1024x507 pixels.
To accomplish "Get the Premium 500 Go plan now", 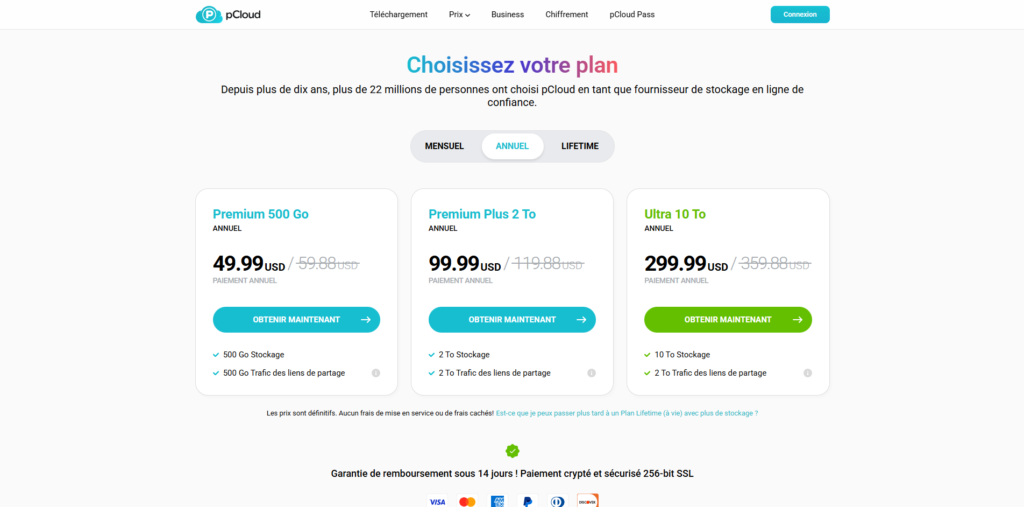I will (x=296, y=320).
